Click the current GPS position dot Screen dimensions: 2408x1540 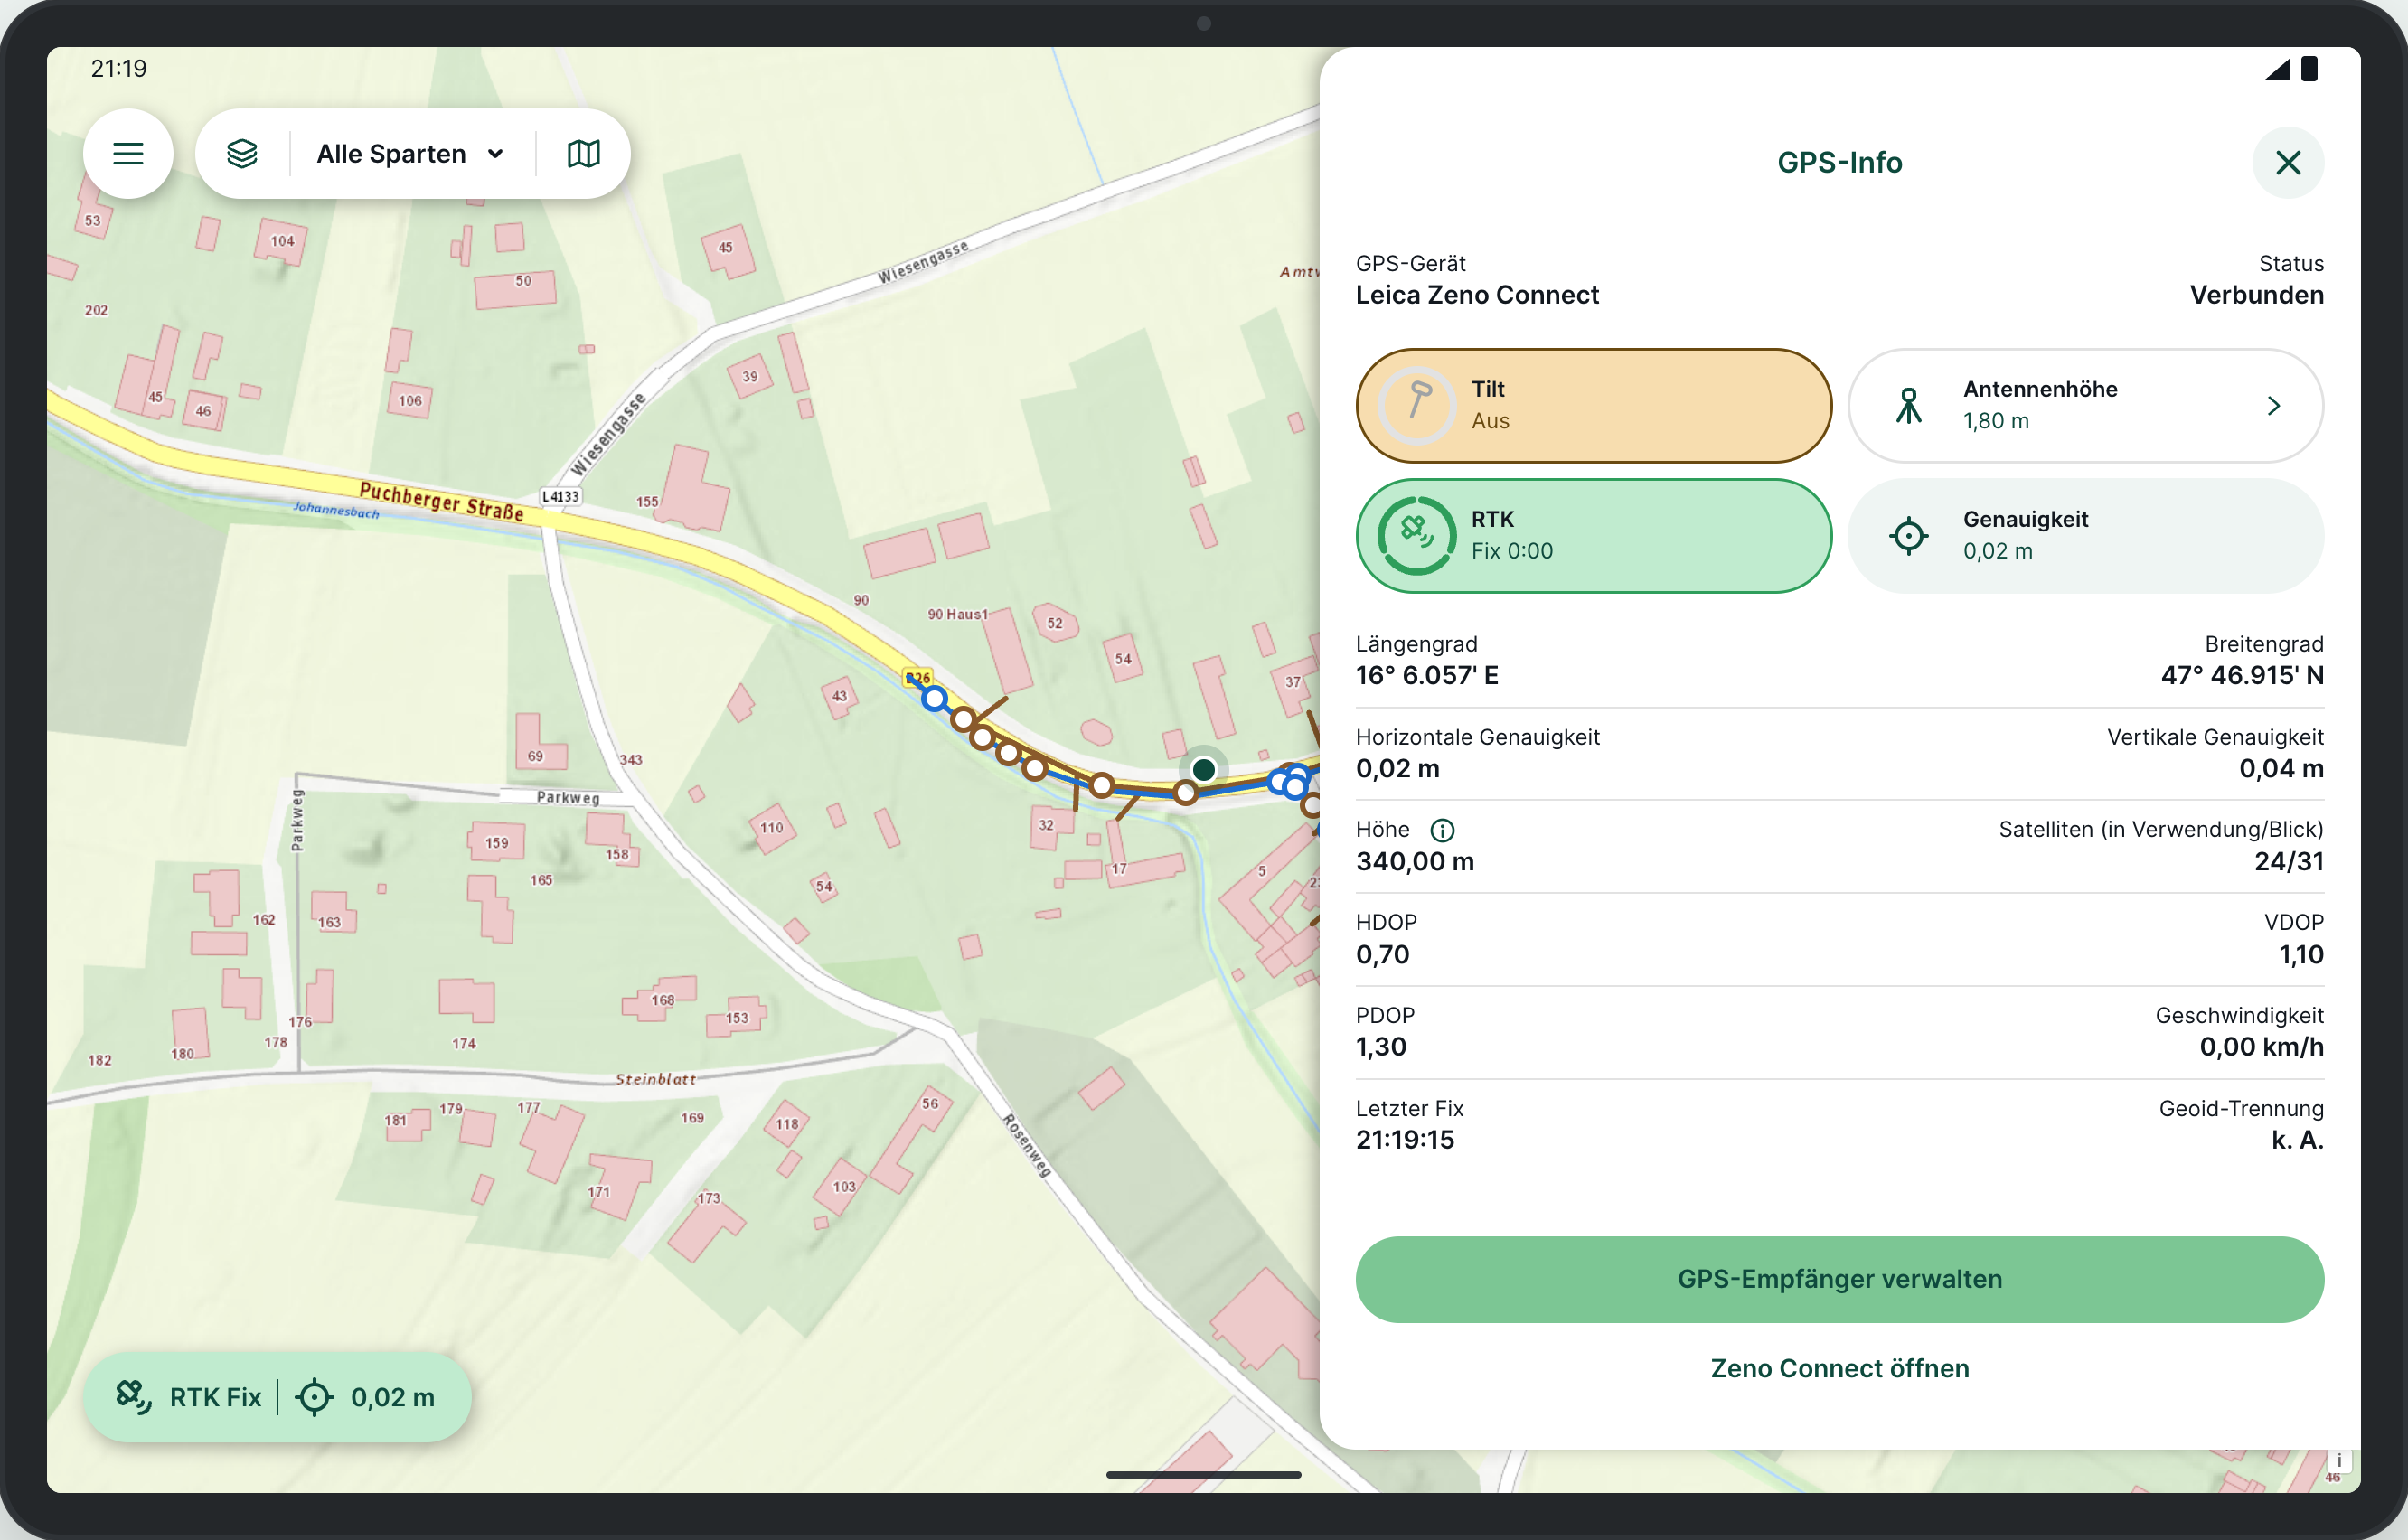[1203, 769]
